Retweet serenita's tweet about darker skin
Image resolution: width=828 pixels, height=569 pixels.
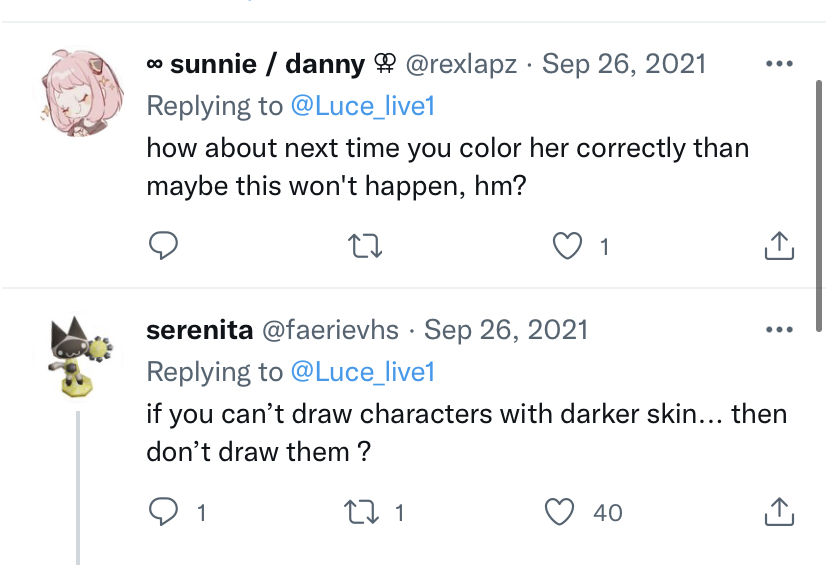[358, 513]
